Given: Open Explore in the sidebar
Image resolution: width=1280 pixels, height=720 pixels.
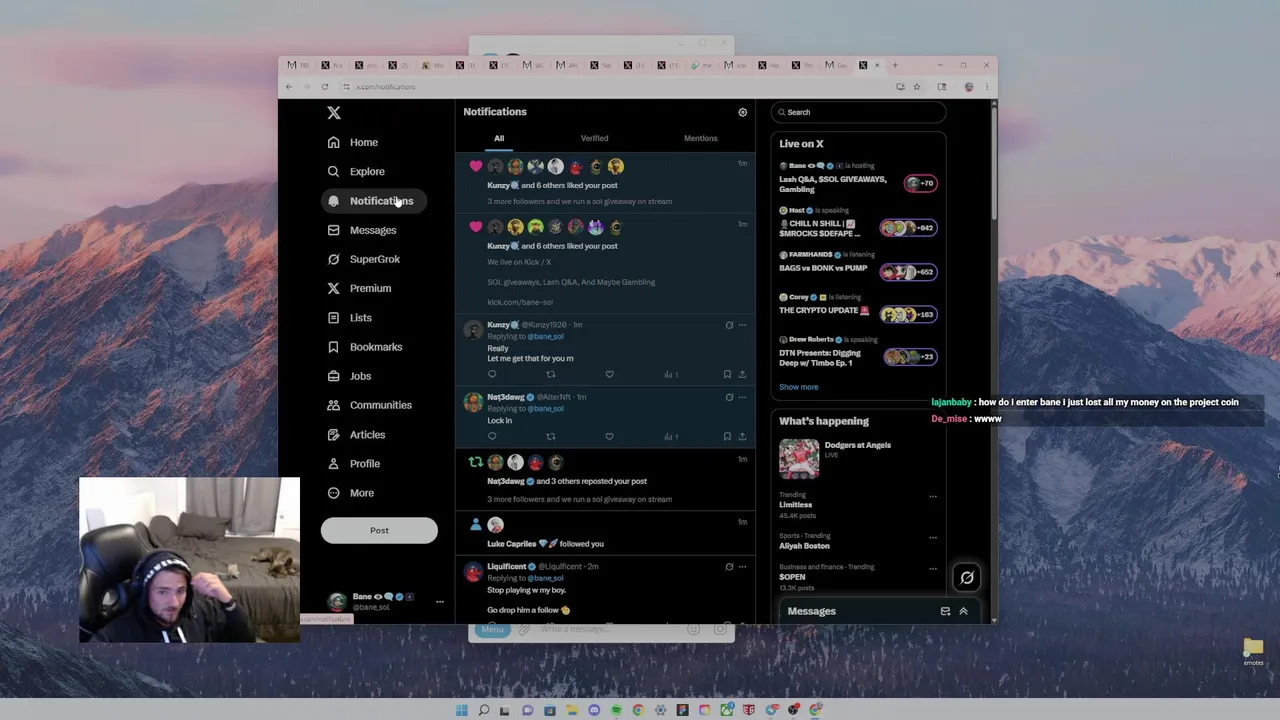Looking at the screenshot, I should tap(356, 171).
